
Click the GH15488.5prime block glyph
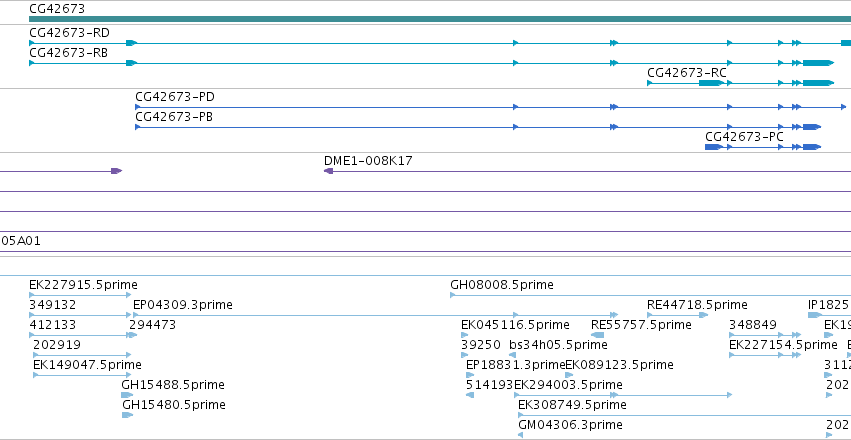(x=127, y=395)
